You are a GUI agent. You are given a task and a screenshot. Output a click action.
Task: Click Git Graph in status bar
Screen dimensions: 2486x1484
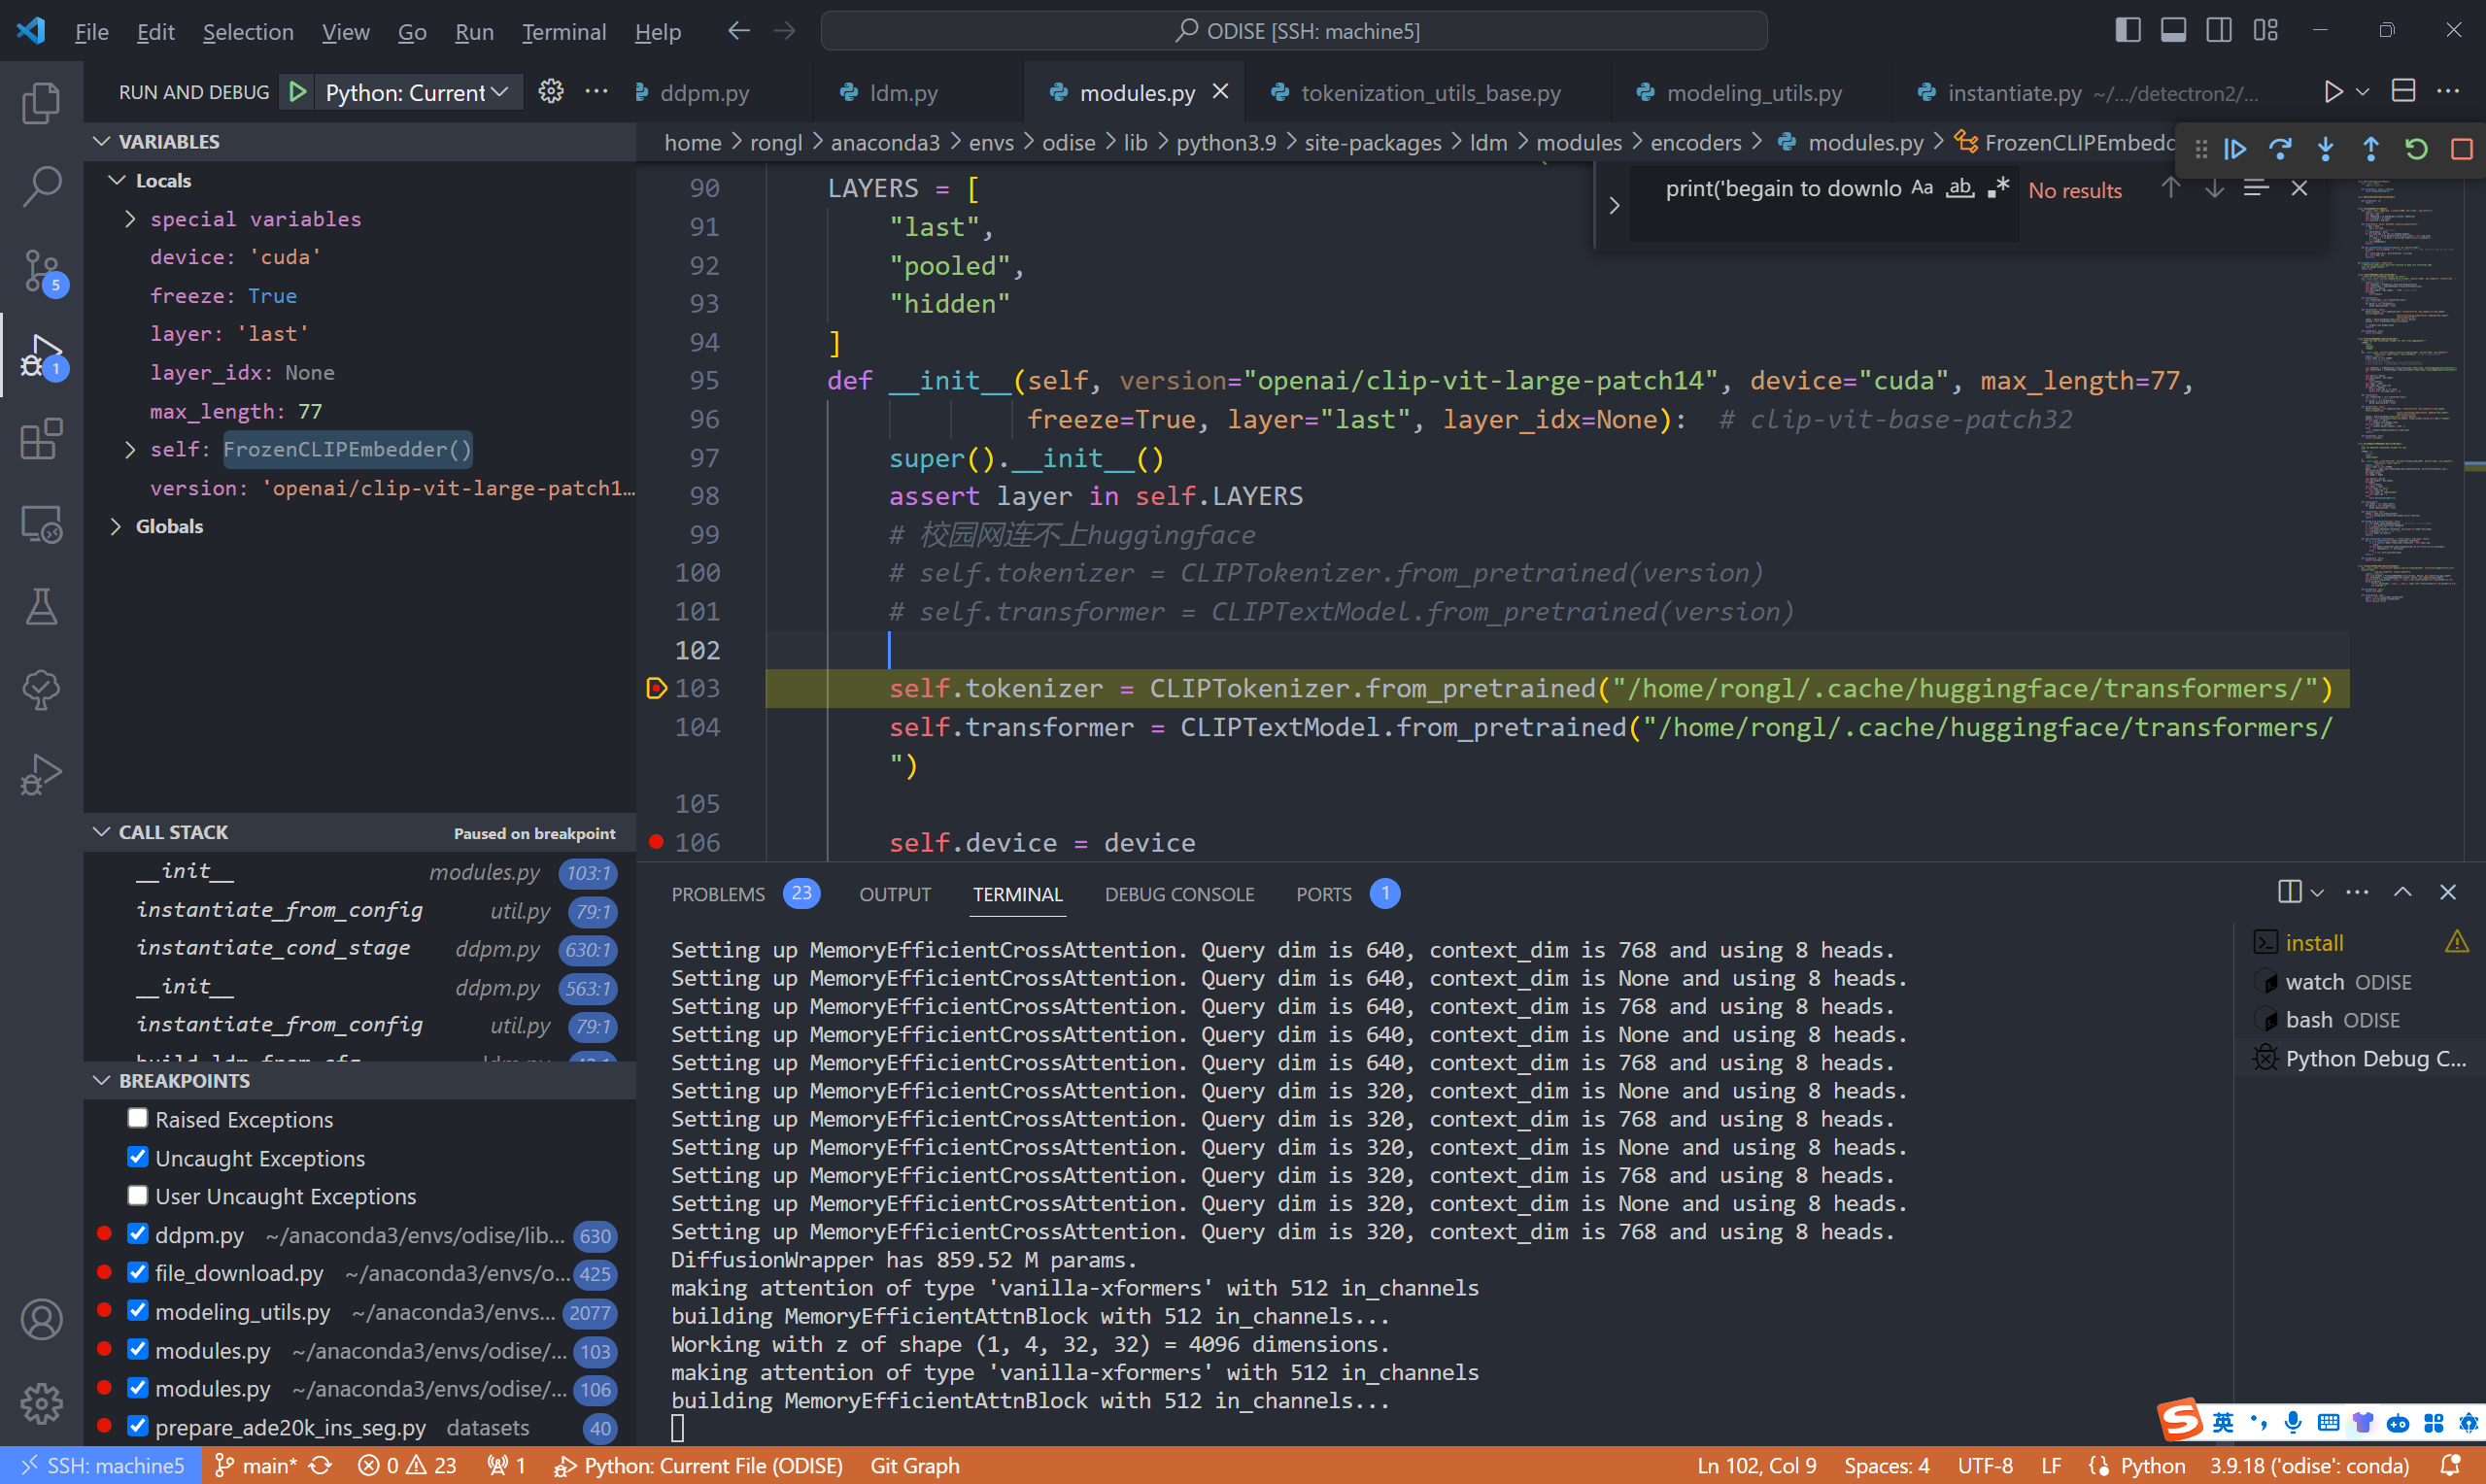click(x=914, y=1465)
